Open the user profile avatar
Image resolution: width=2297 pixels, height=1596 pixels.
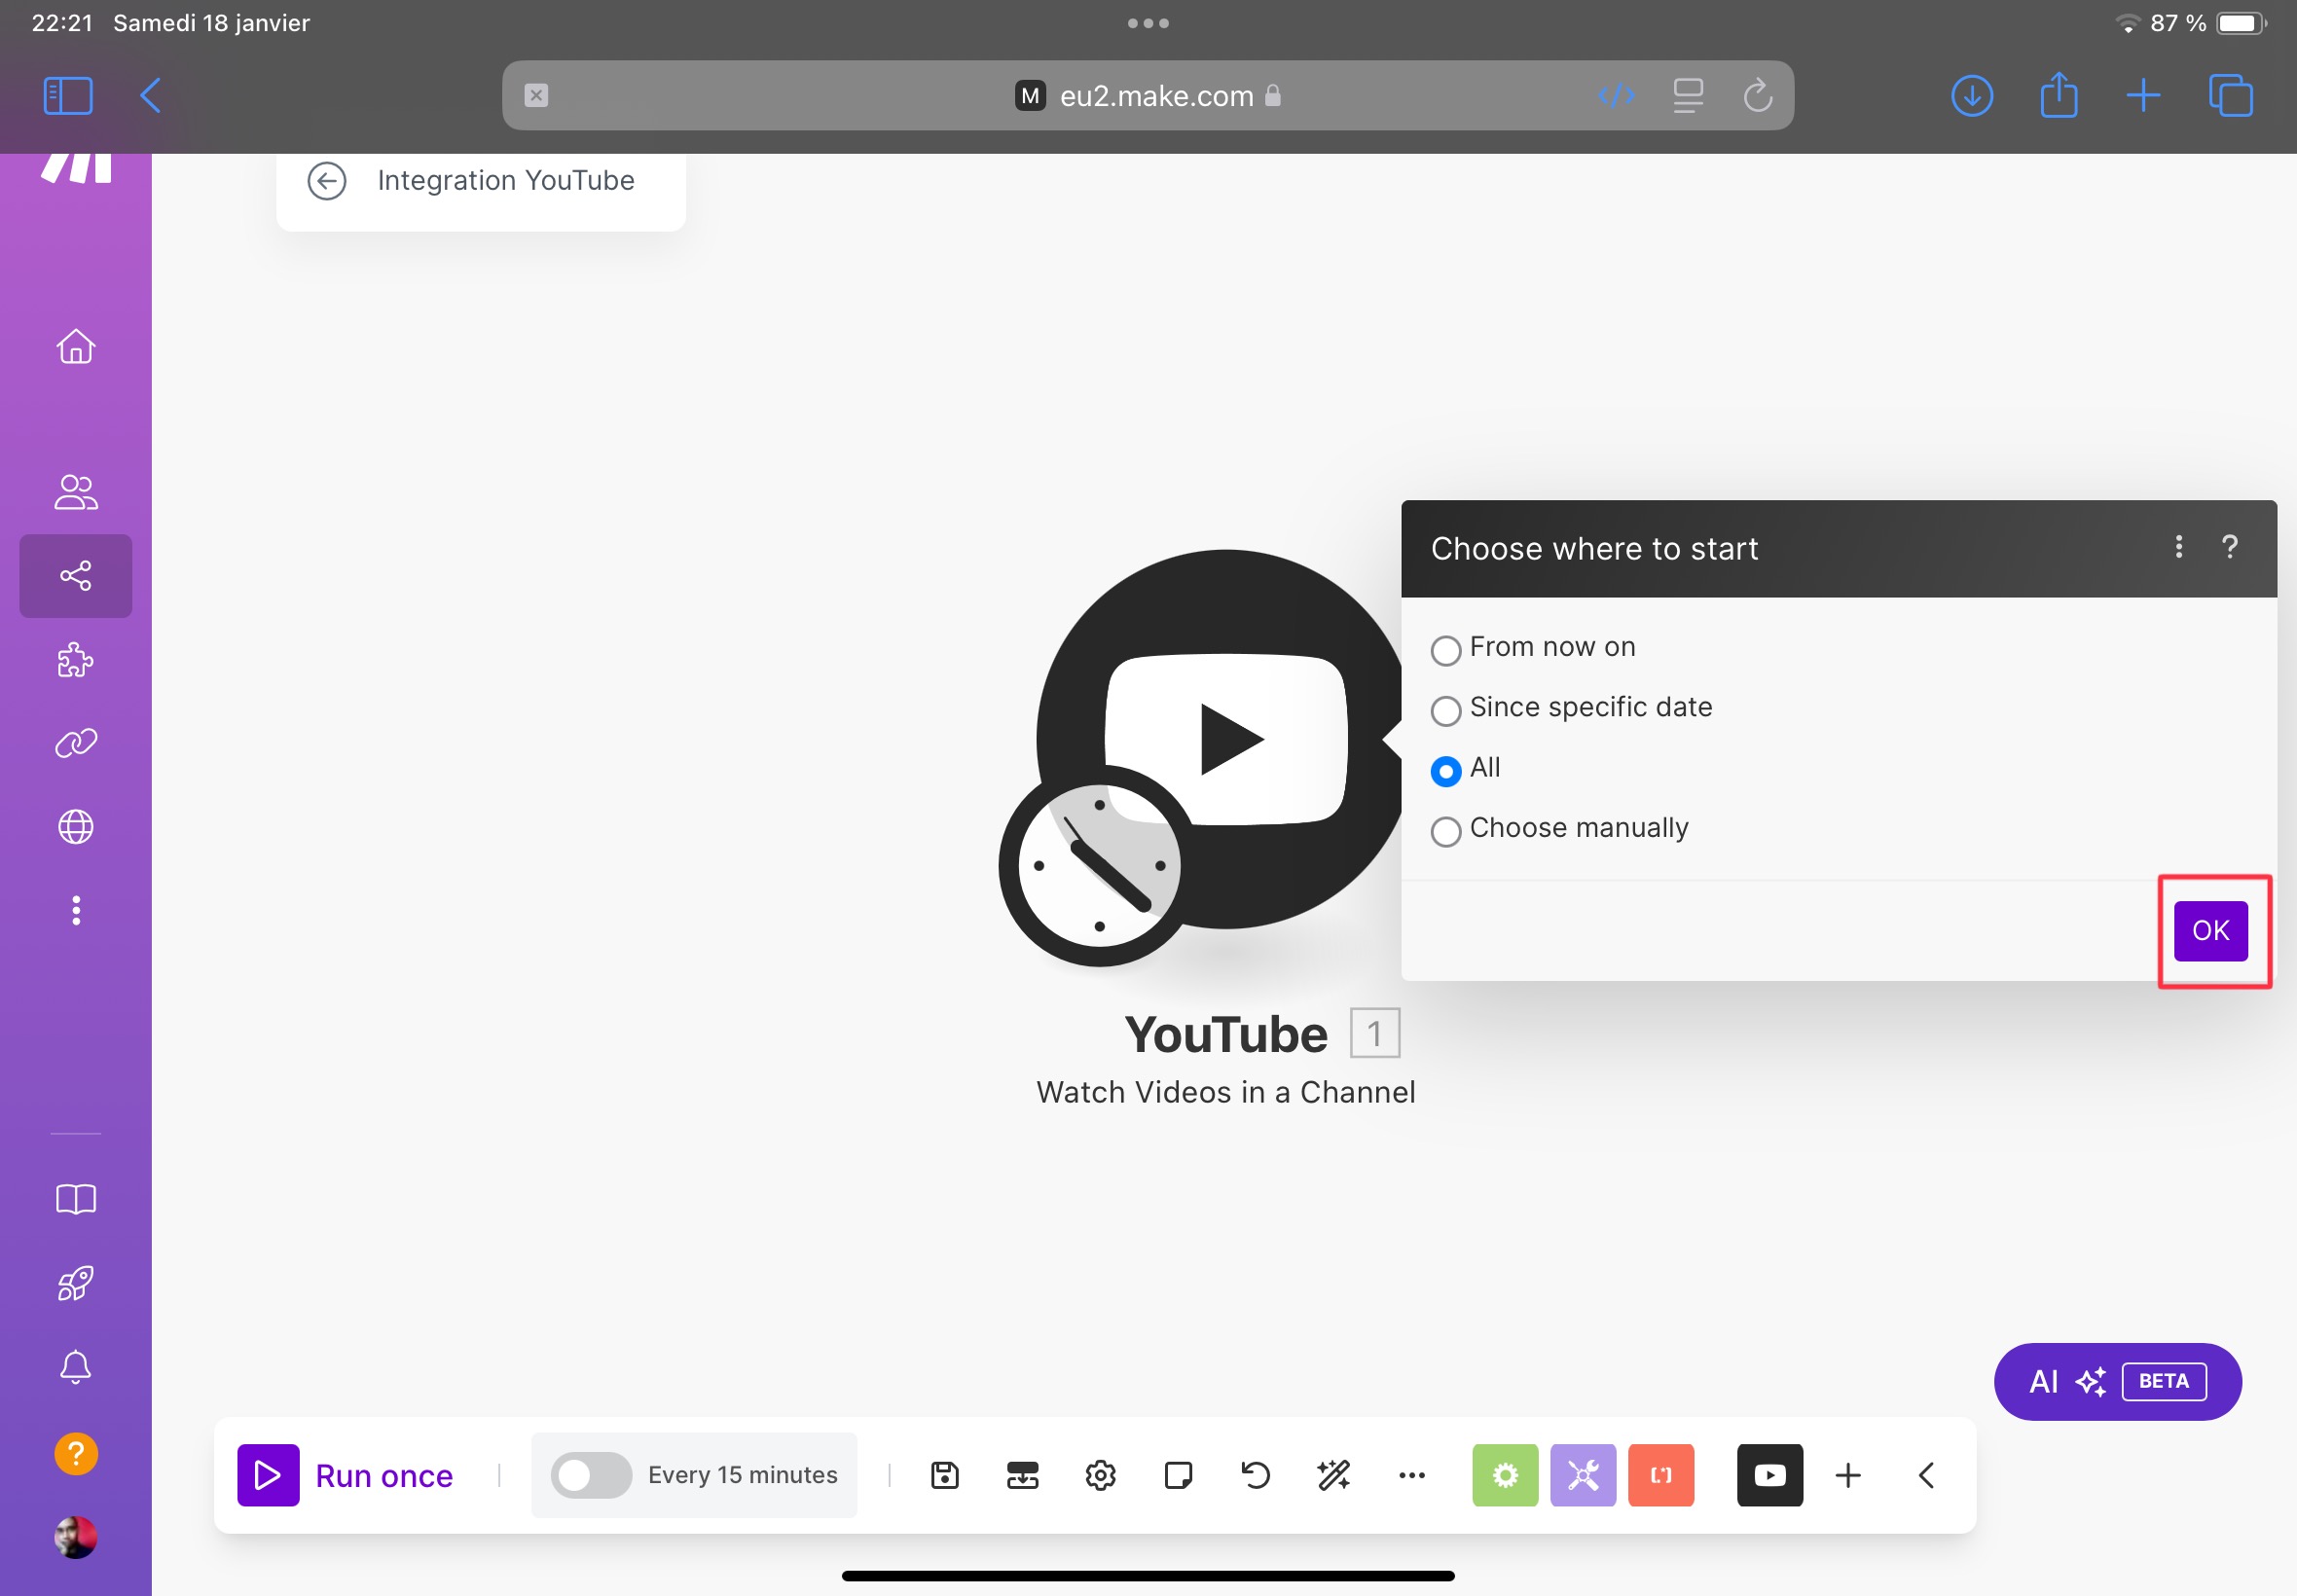coord(76,1537)
